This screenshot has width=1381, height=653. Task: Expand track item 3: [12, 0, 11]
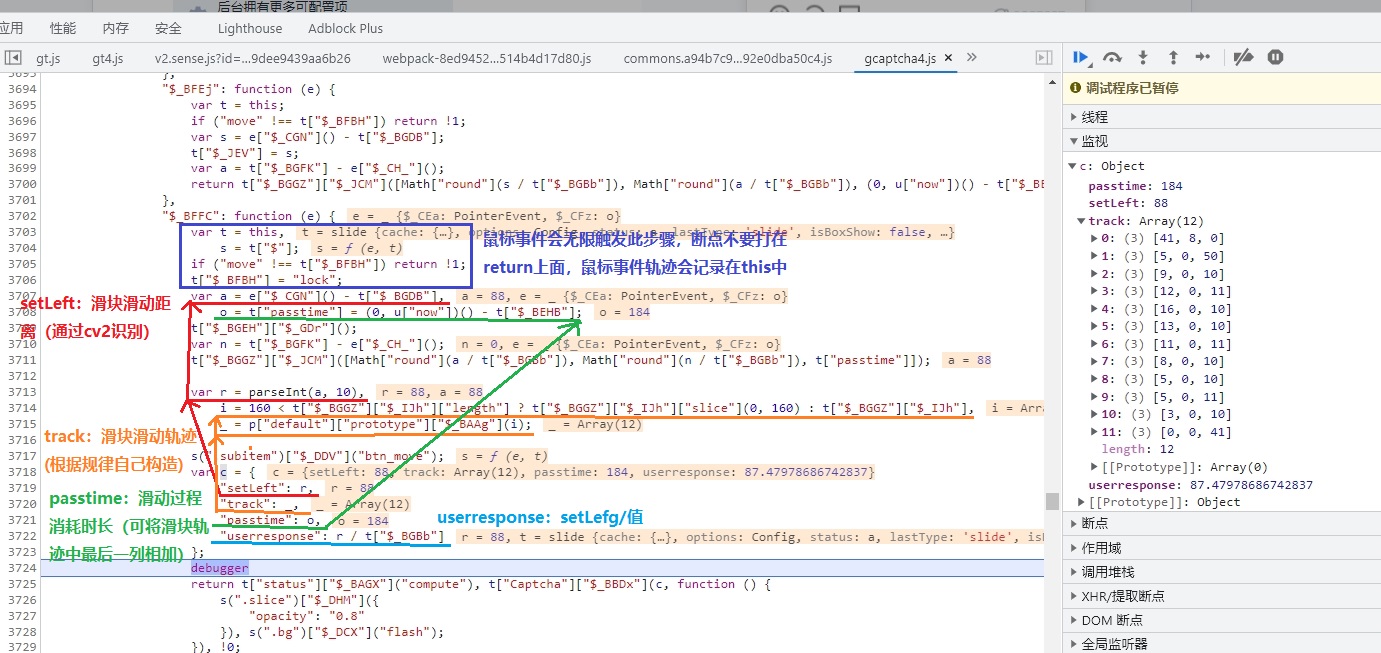pyautogui.click(x=1094, y=291)
